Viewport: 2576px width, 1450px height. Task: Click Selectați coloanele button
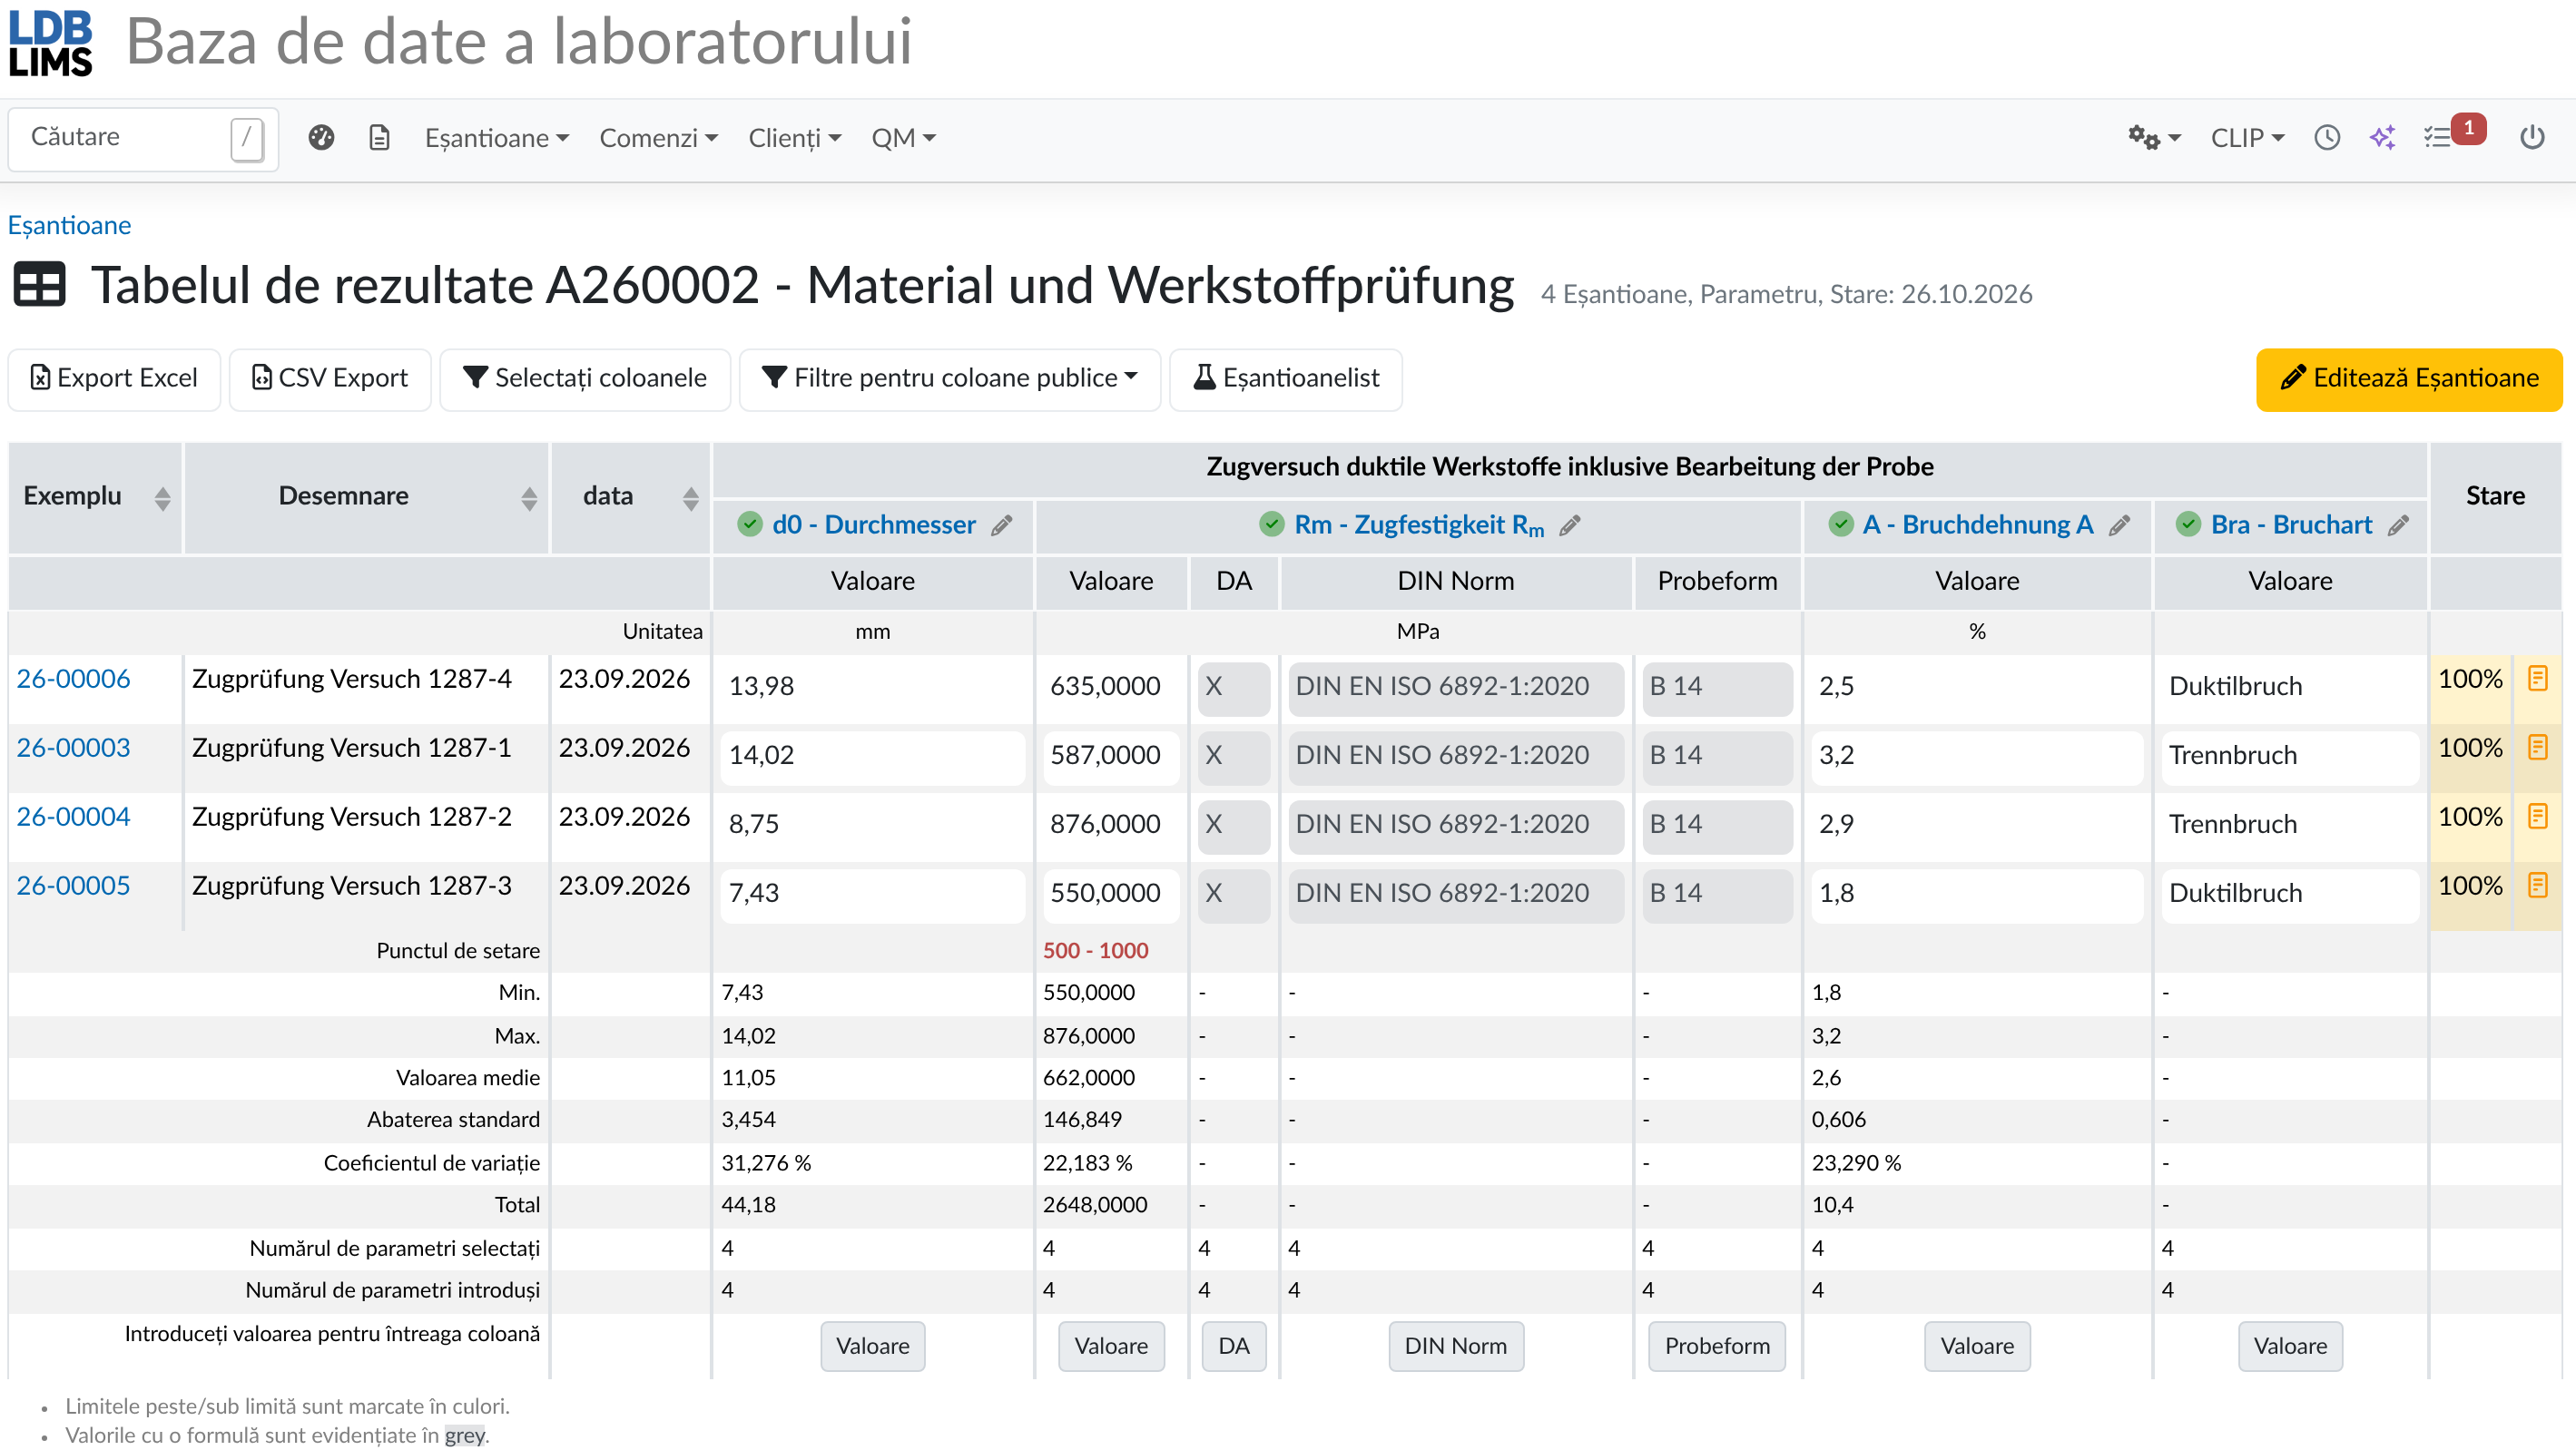point(585,378)
